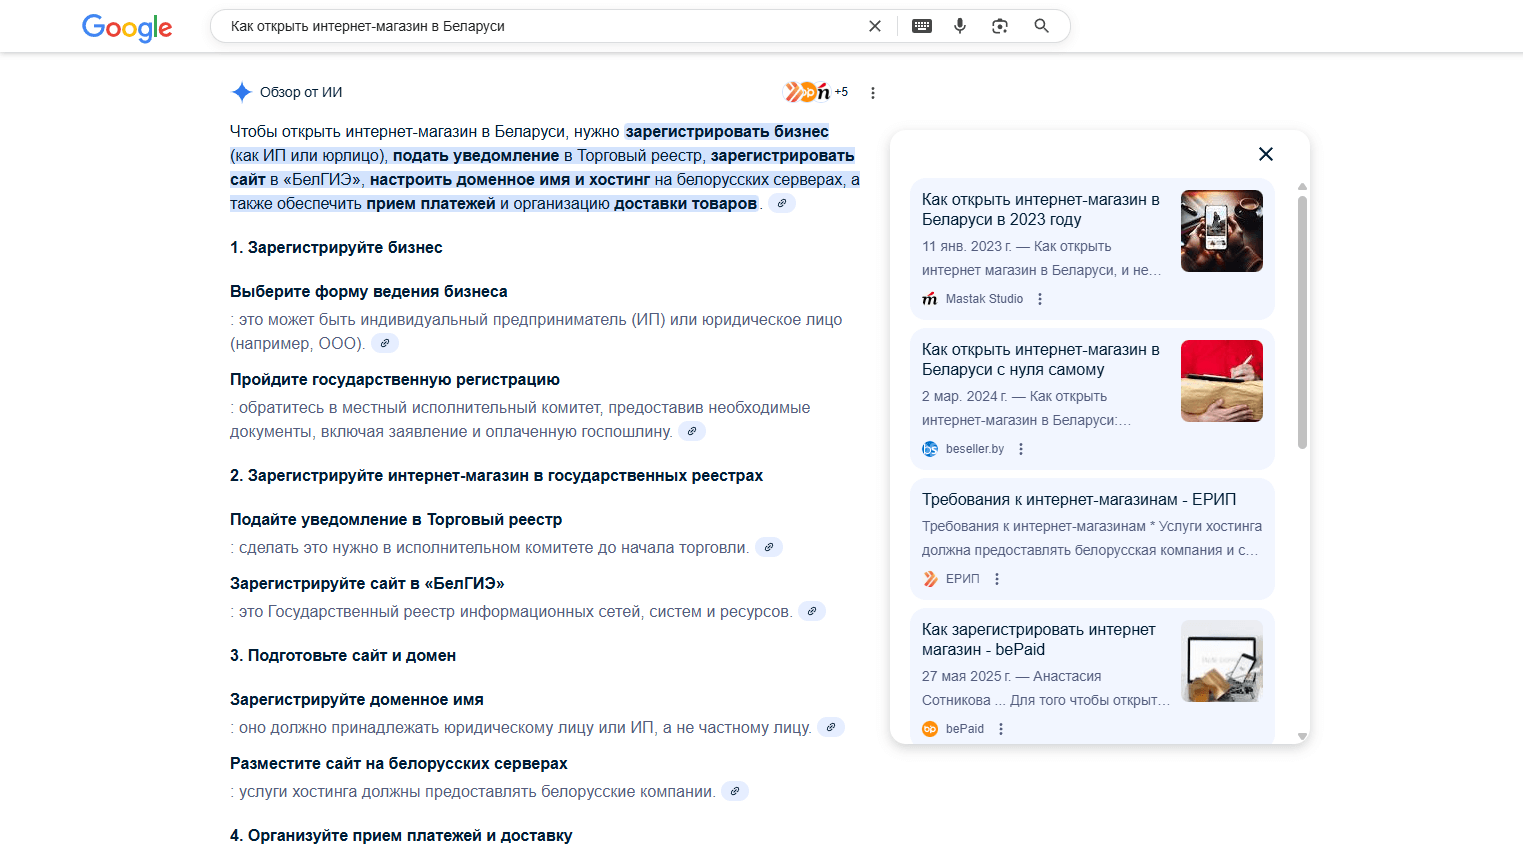1523x853 pixels.
Task: Open beseller.by result options menu
Action: tap(1021, 449)
